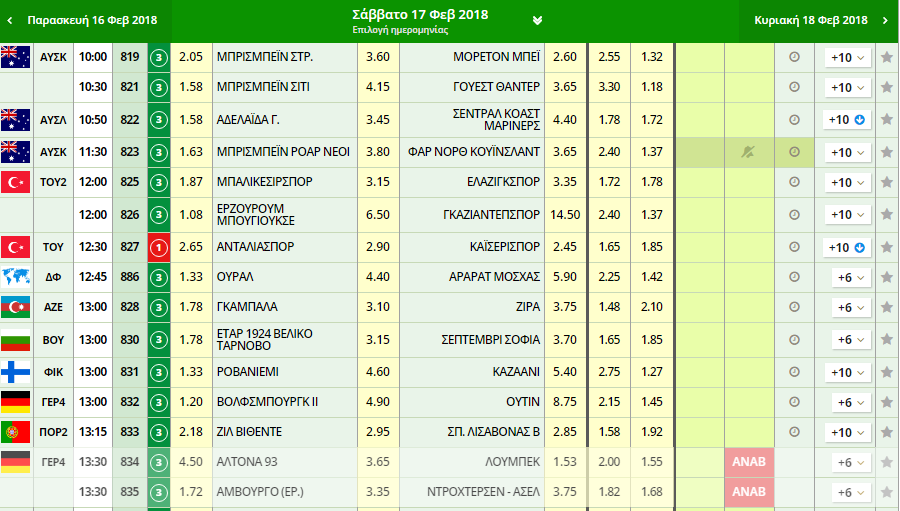Select home win odds 2.05 for match 819
This screenshot has width=900, height=511.
coord(190,57)
